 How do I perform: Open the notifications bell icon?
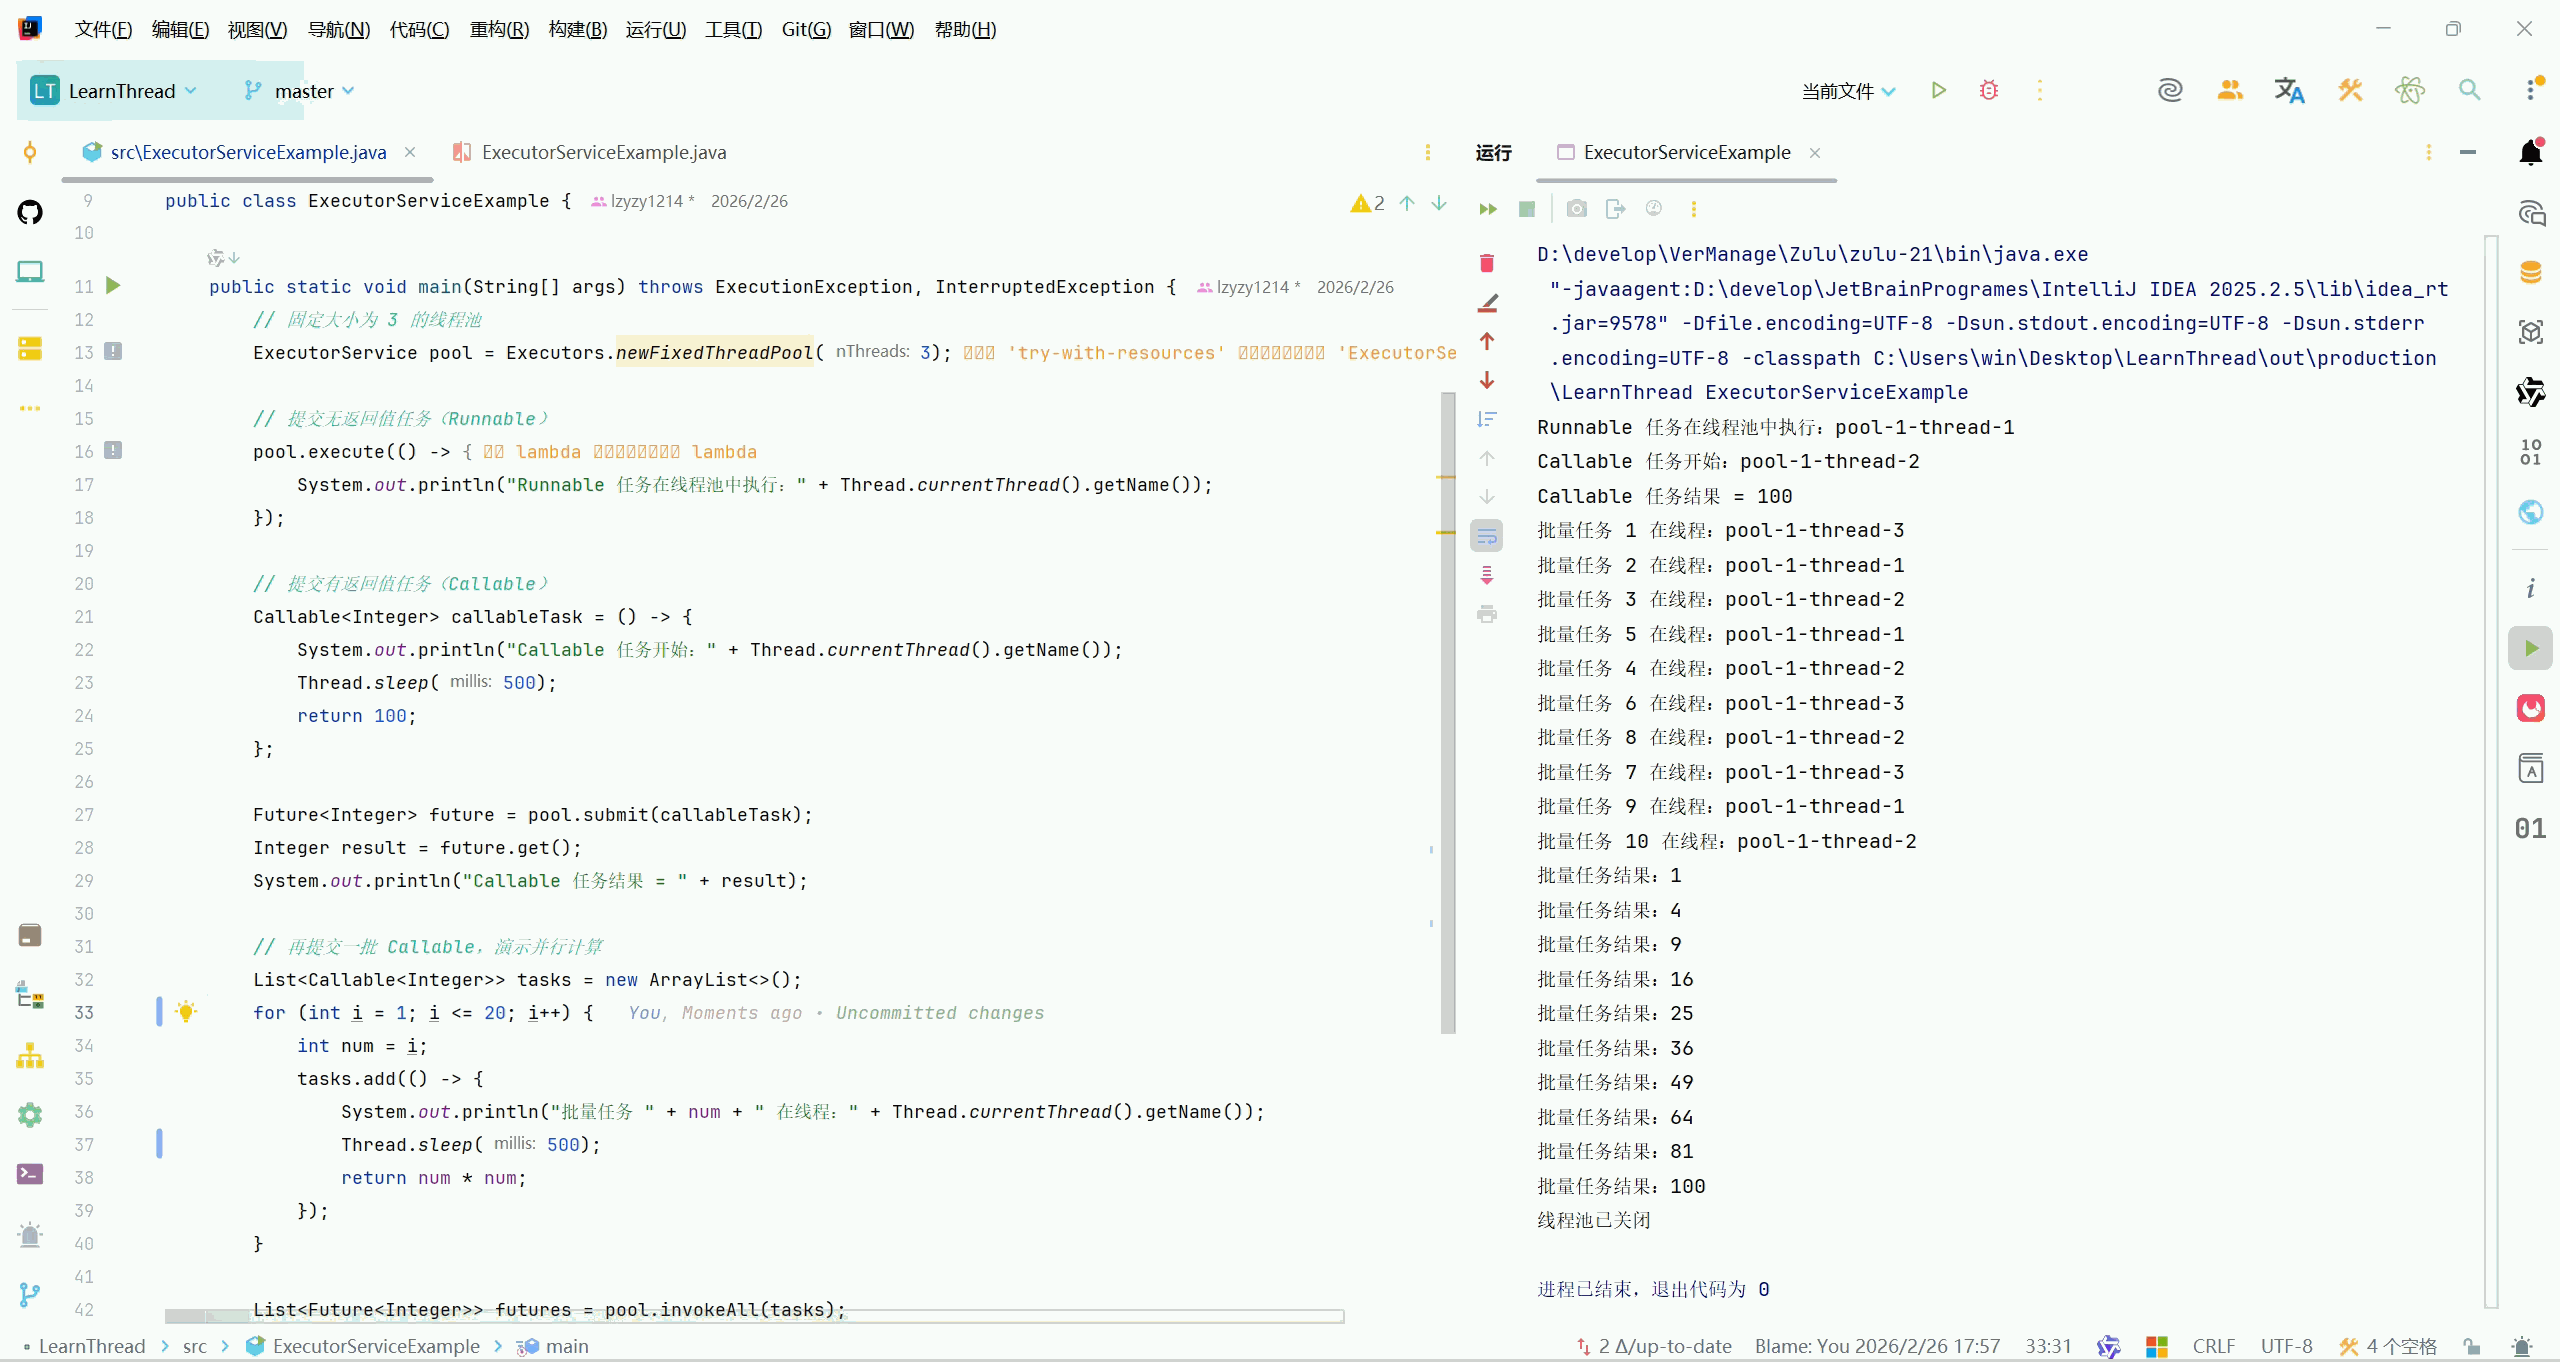click(2530, 153)
